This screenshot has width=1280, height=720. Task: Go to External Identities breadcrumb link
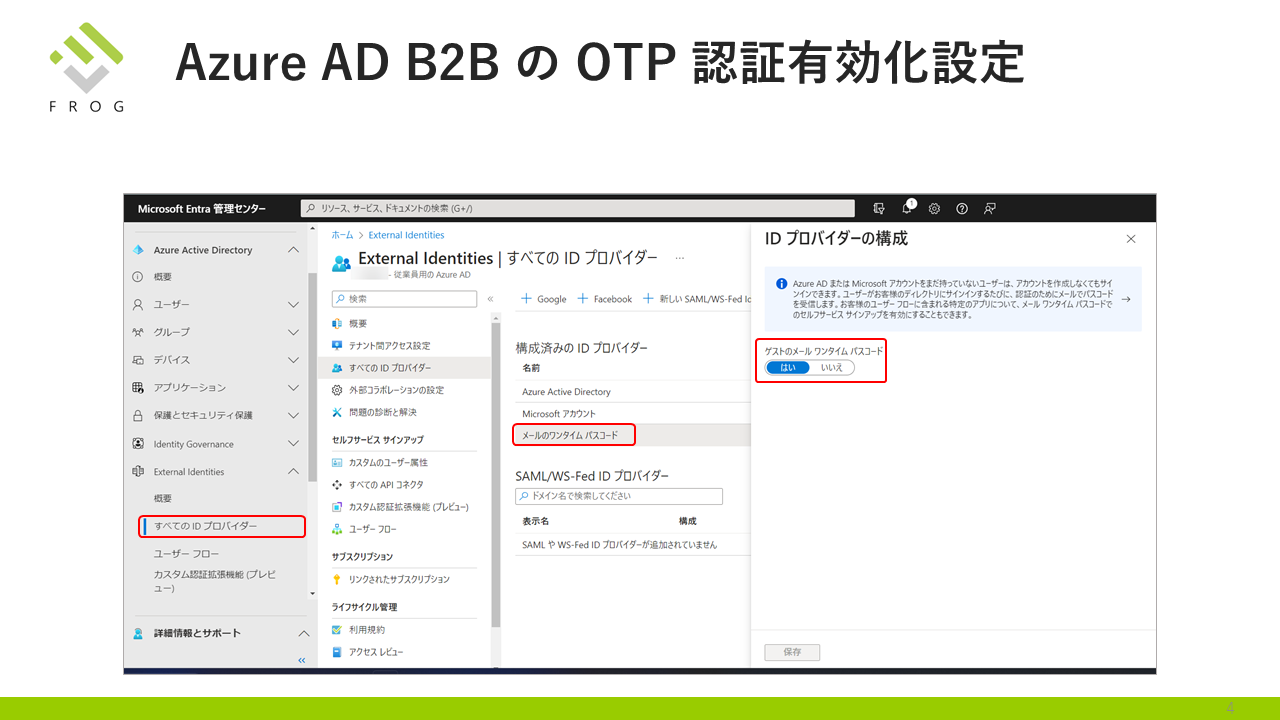click(x=406, y=235)
